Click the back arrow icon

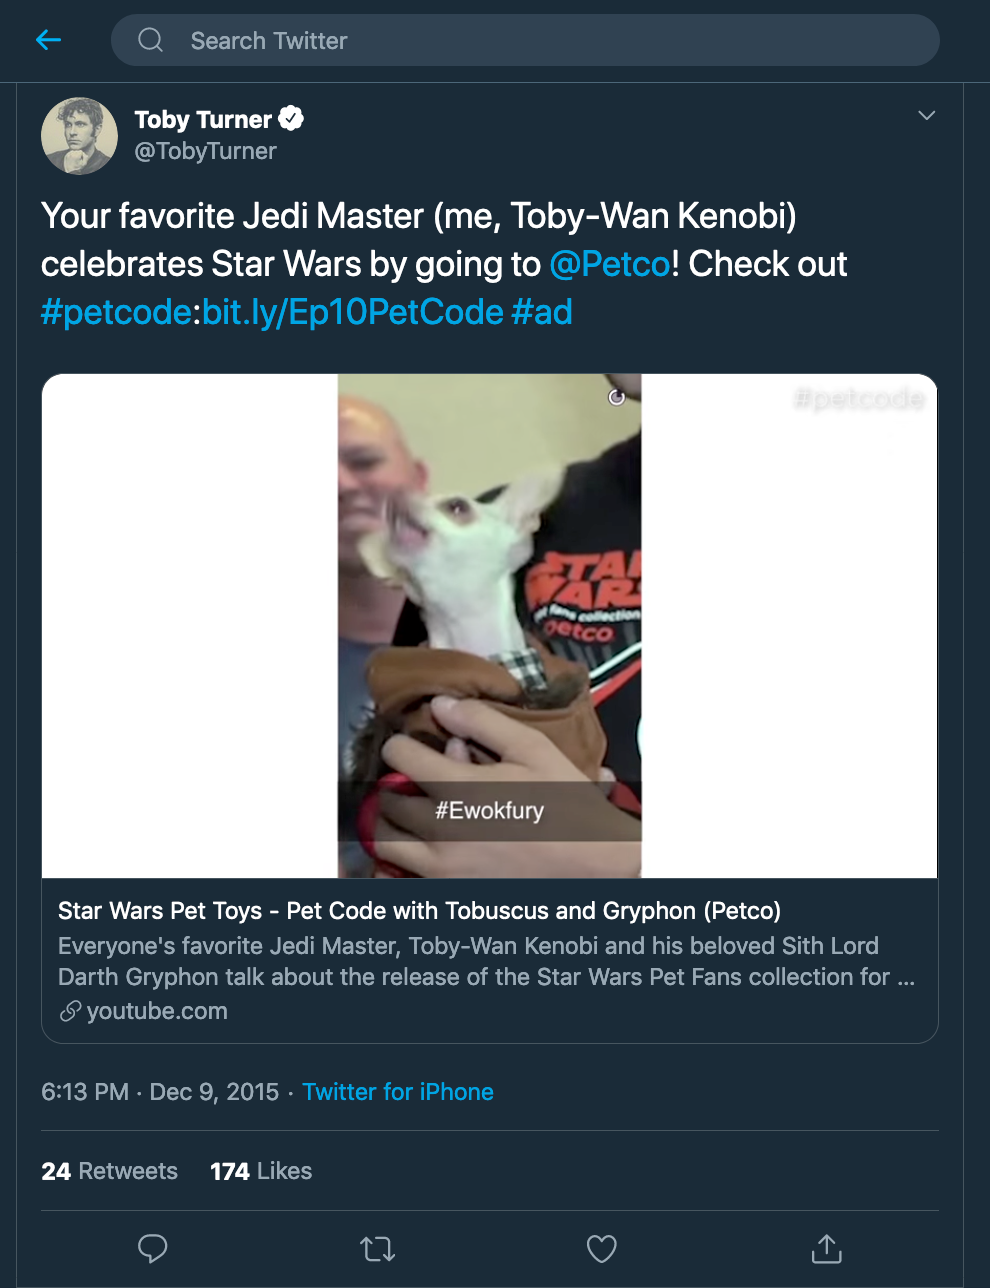point(48,40)
